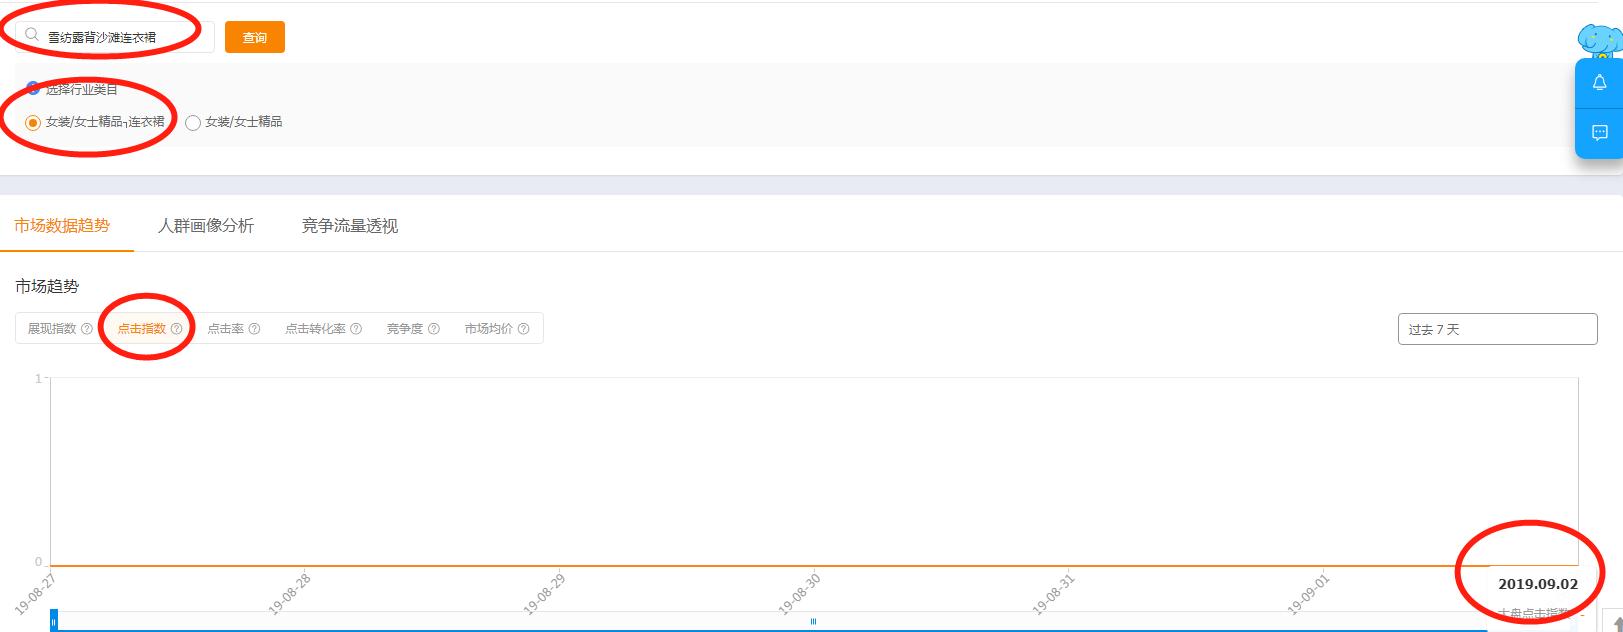Click help icon beside 点击率
Viewport: 1623px width, 632px height.
click(254, 329)
